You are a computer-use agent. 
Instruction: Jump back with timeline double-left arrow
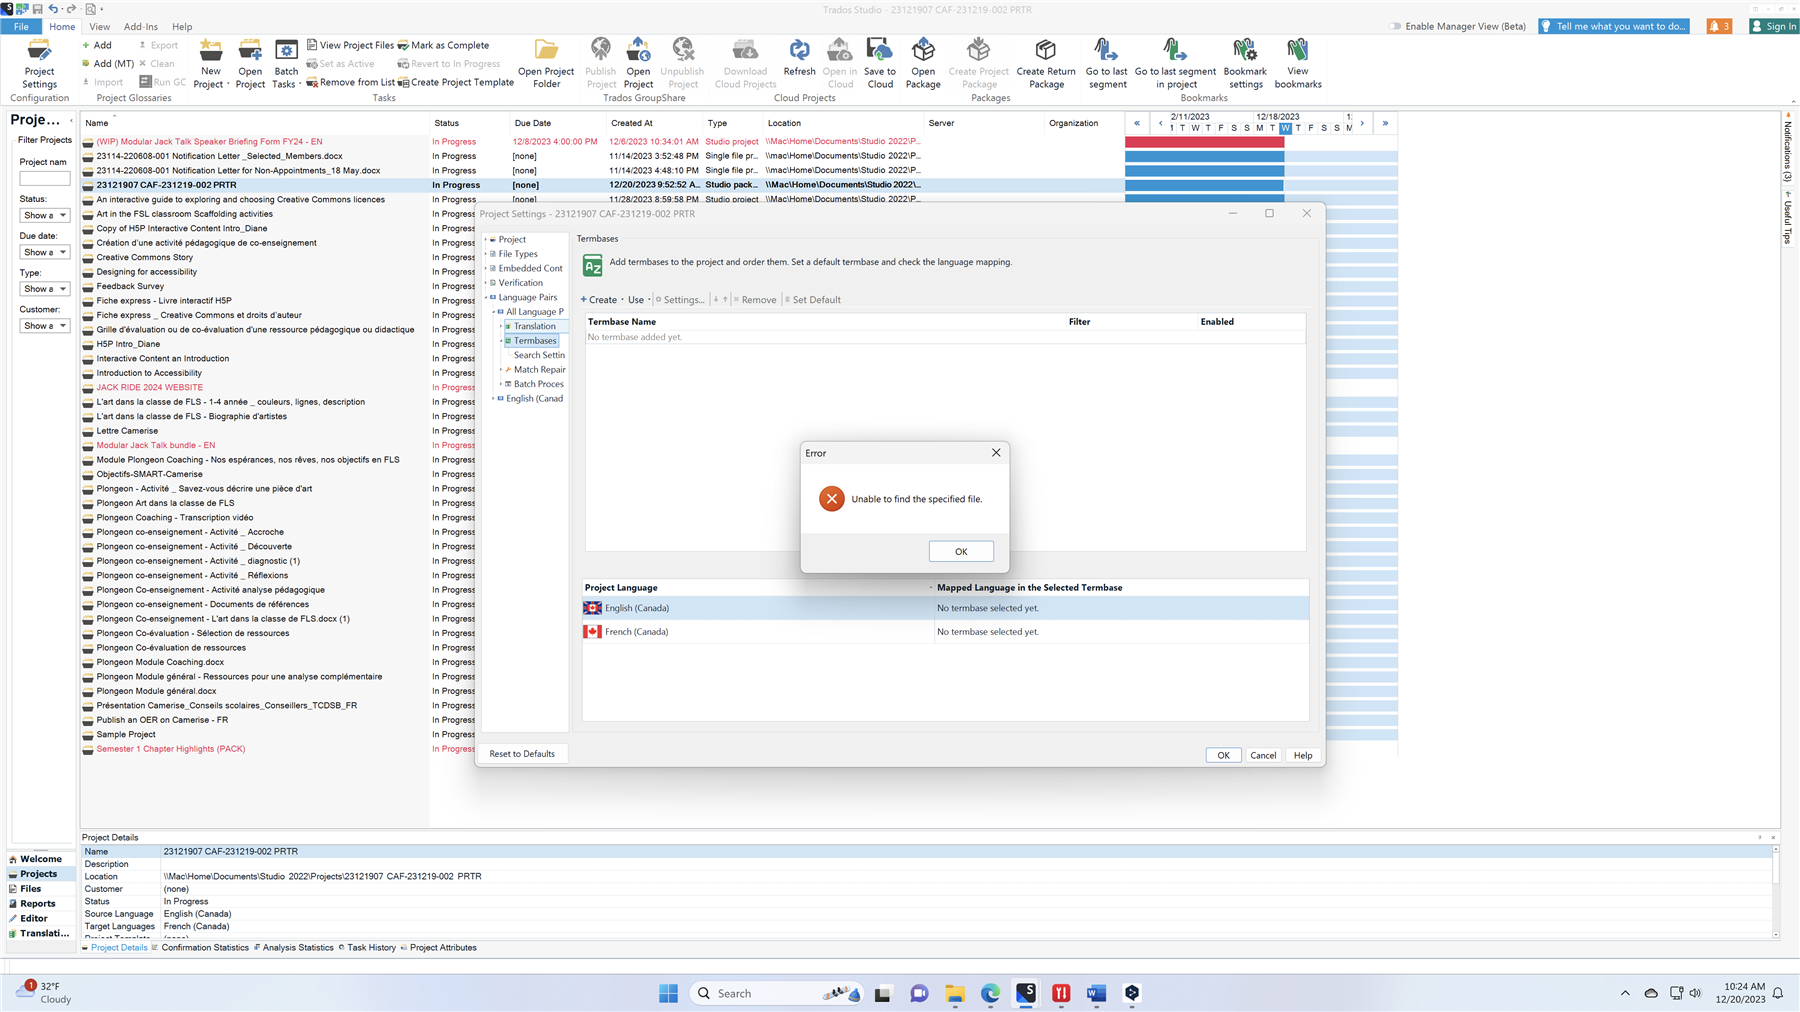click(x=1137, y=123)
